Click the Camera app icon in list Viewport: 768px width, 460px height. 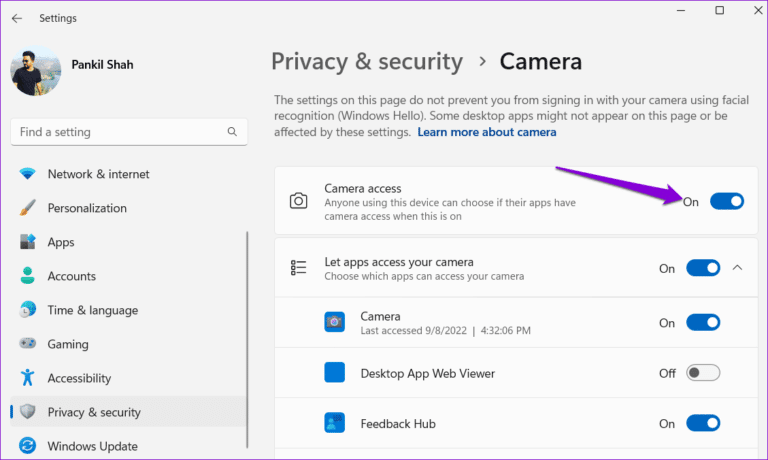[334, 322]
